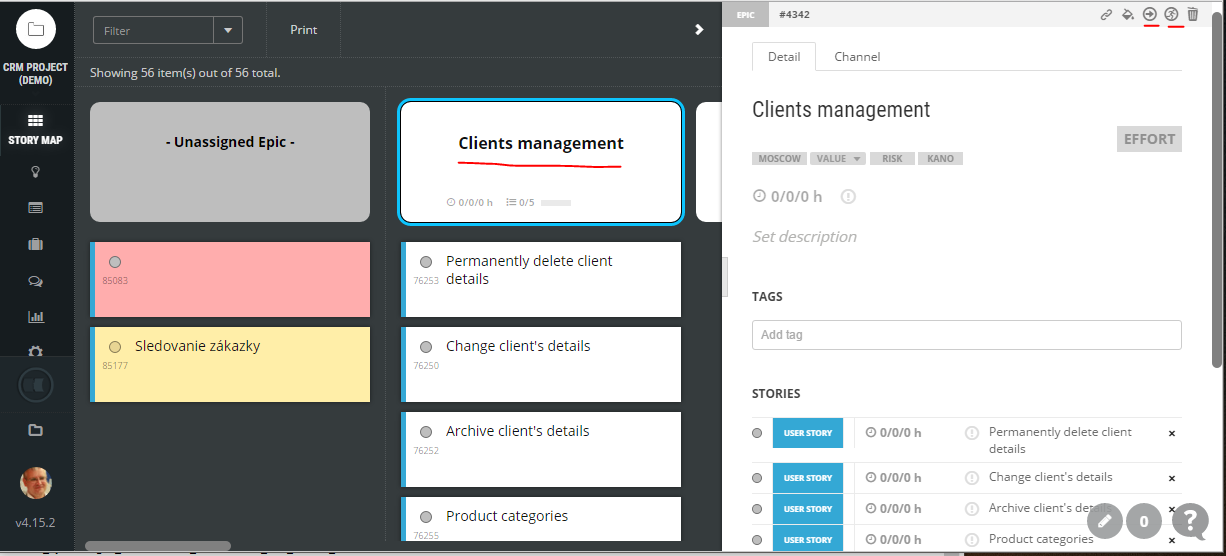Open the CRM Project folder icon
The image size is (1226, 556).
click(x=36, y=29)
